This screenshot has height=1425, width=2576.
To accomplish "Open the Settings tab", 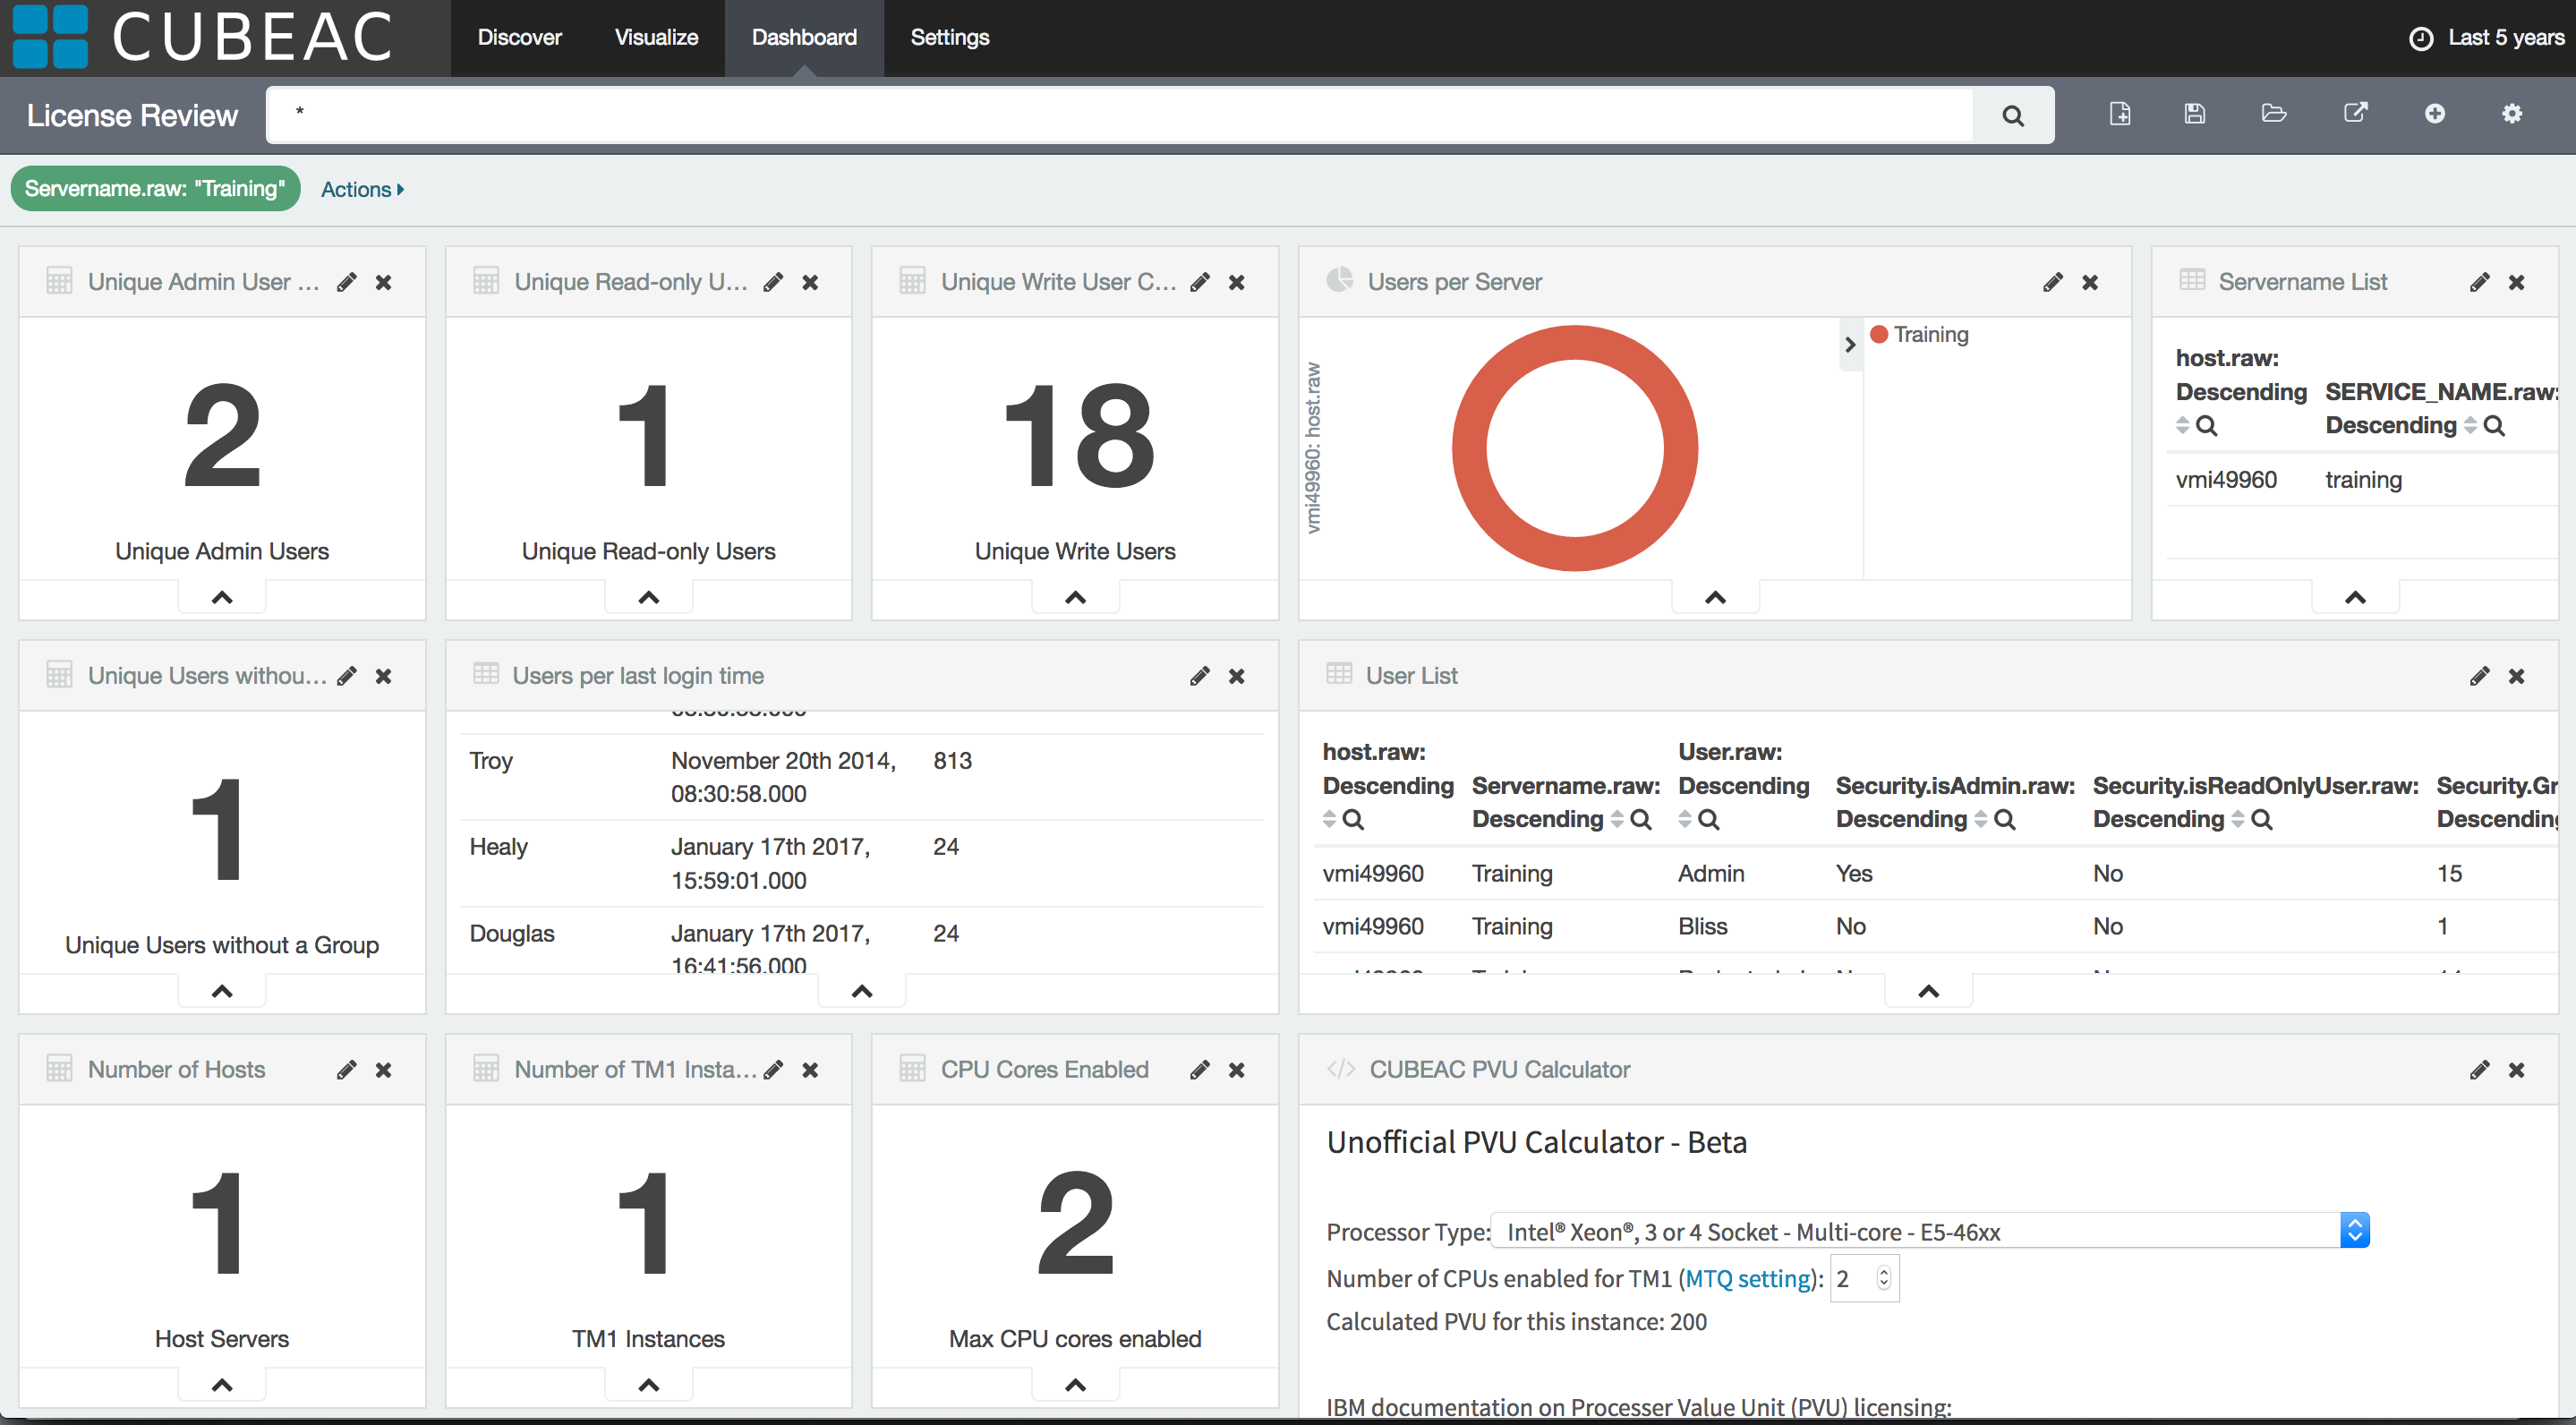I will tap(949, 37).
